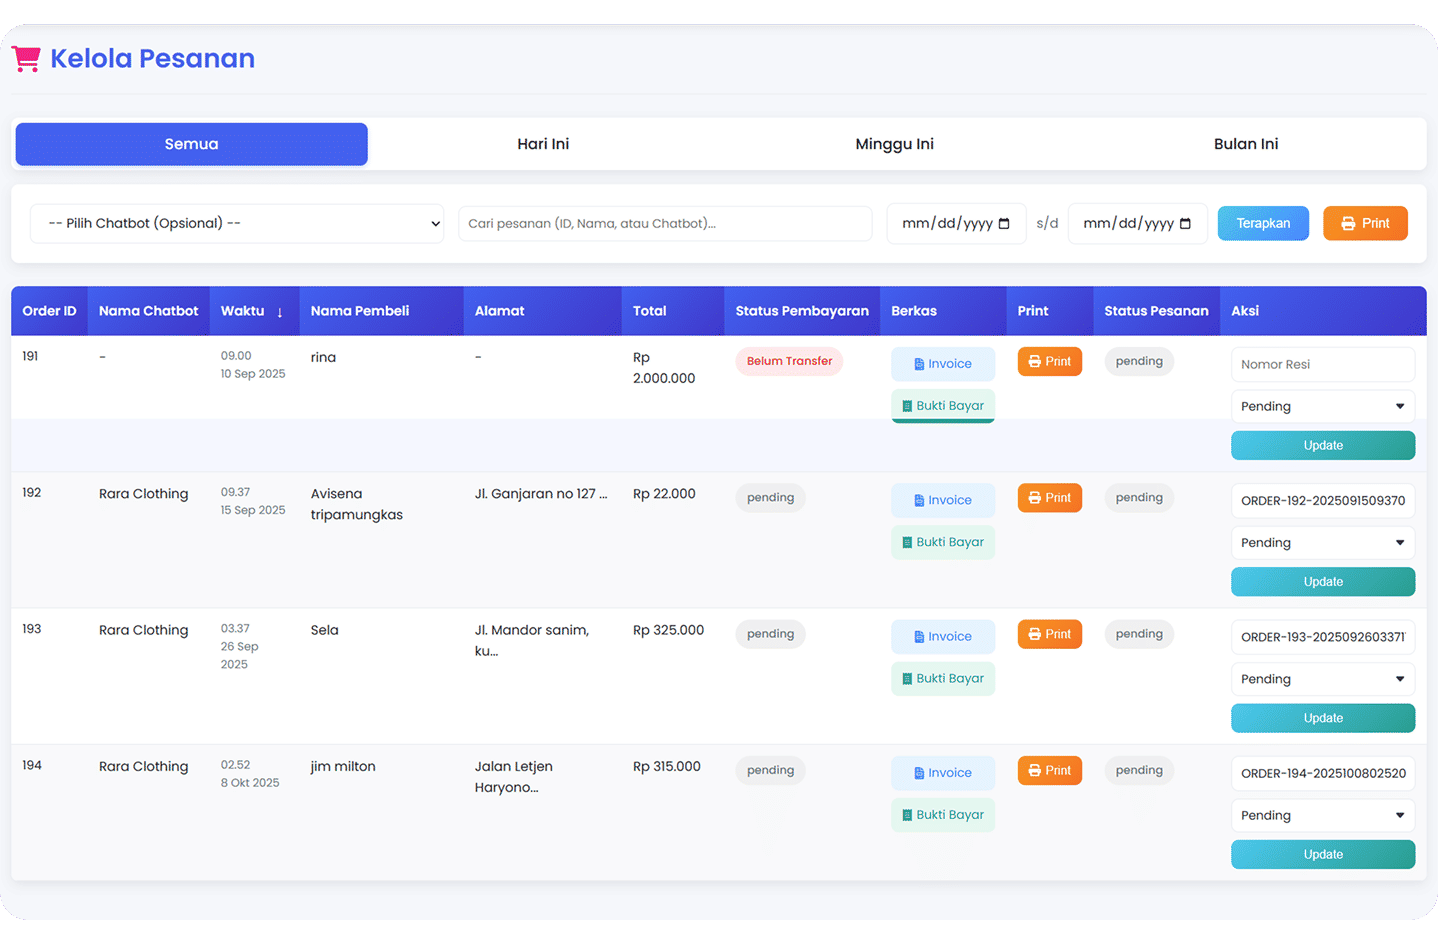This screenshot has width=1438, height=944.
Task: Click the Nomor Resi input for order 191
Action: pyautogui.click(x=1322, y=364)
